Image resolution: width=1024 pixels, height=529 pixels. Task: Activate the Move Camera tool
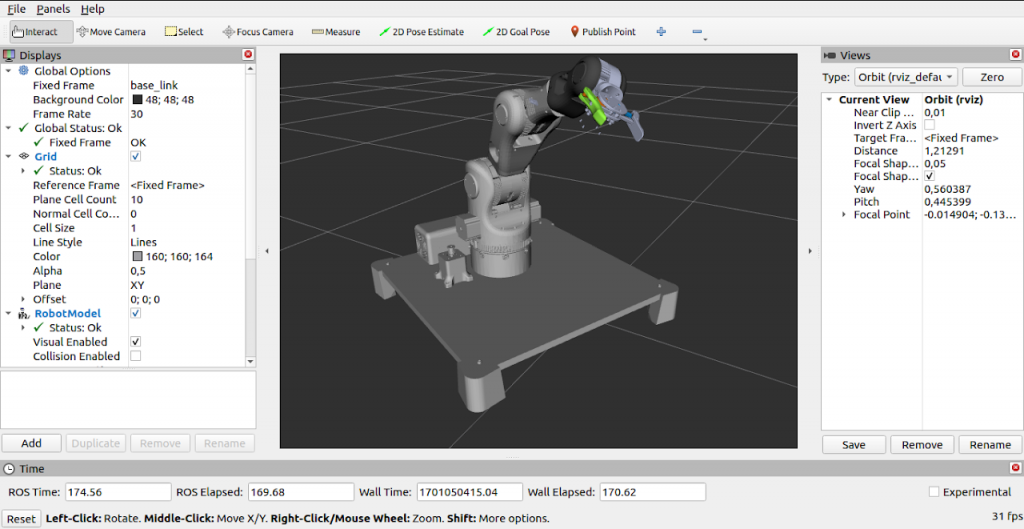pos(111,32)
